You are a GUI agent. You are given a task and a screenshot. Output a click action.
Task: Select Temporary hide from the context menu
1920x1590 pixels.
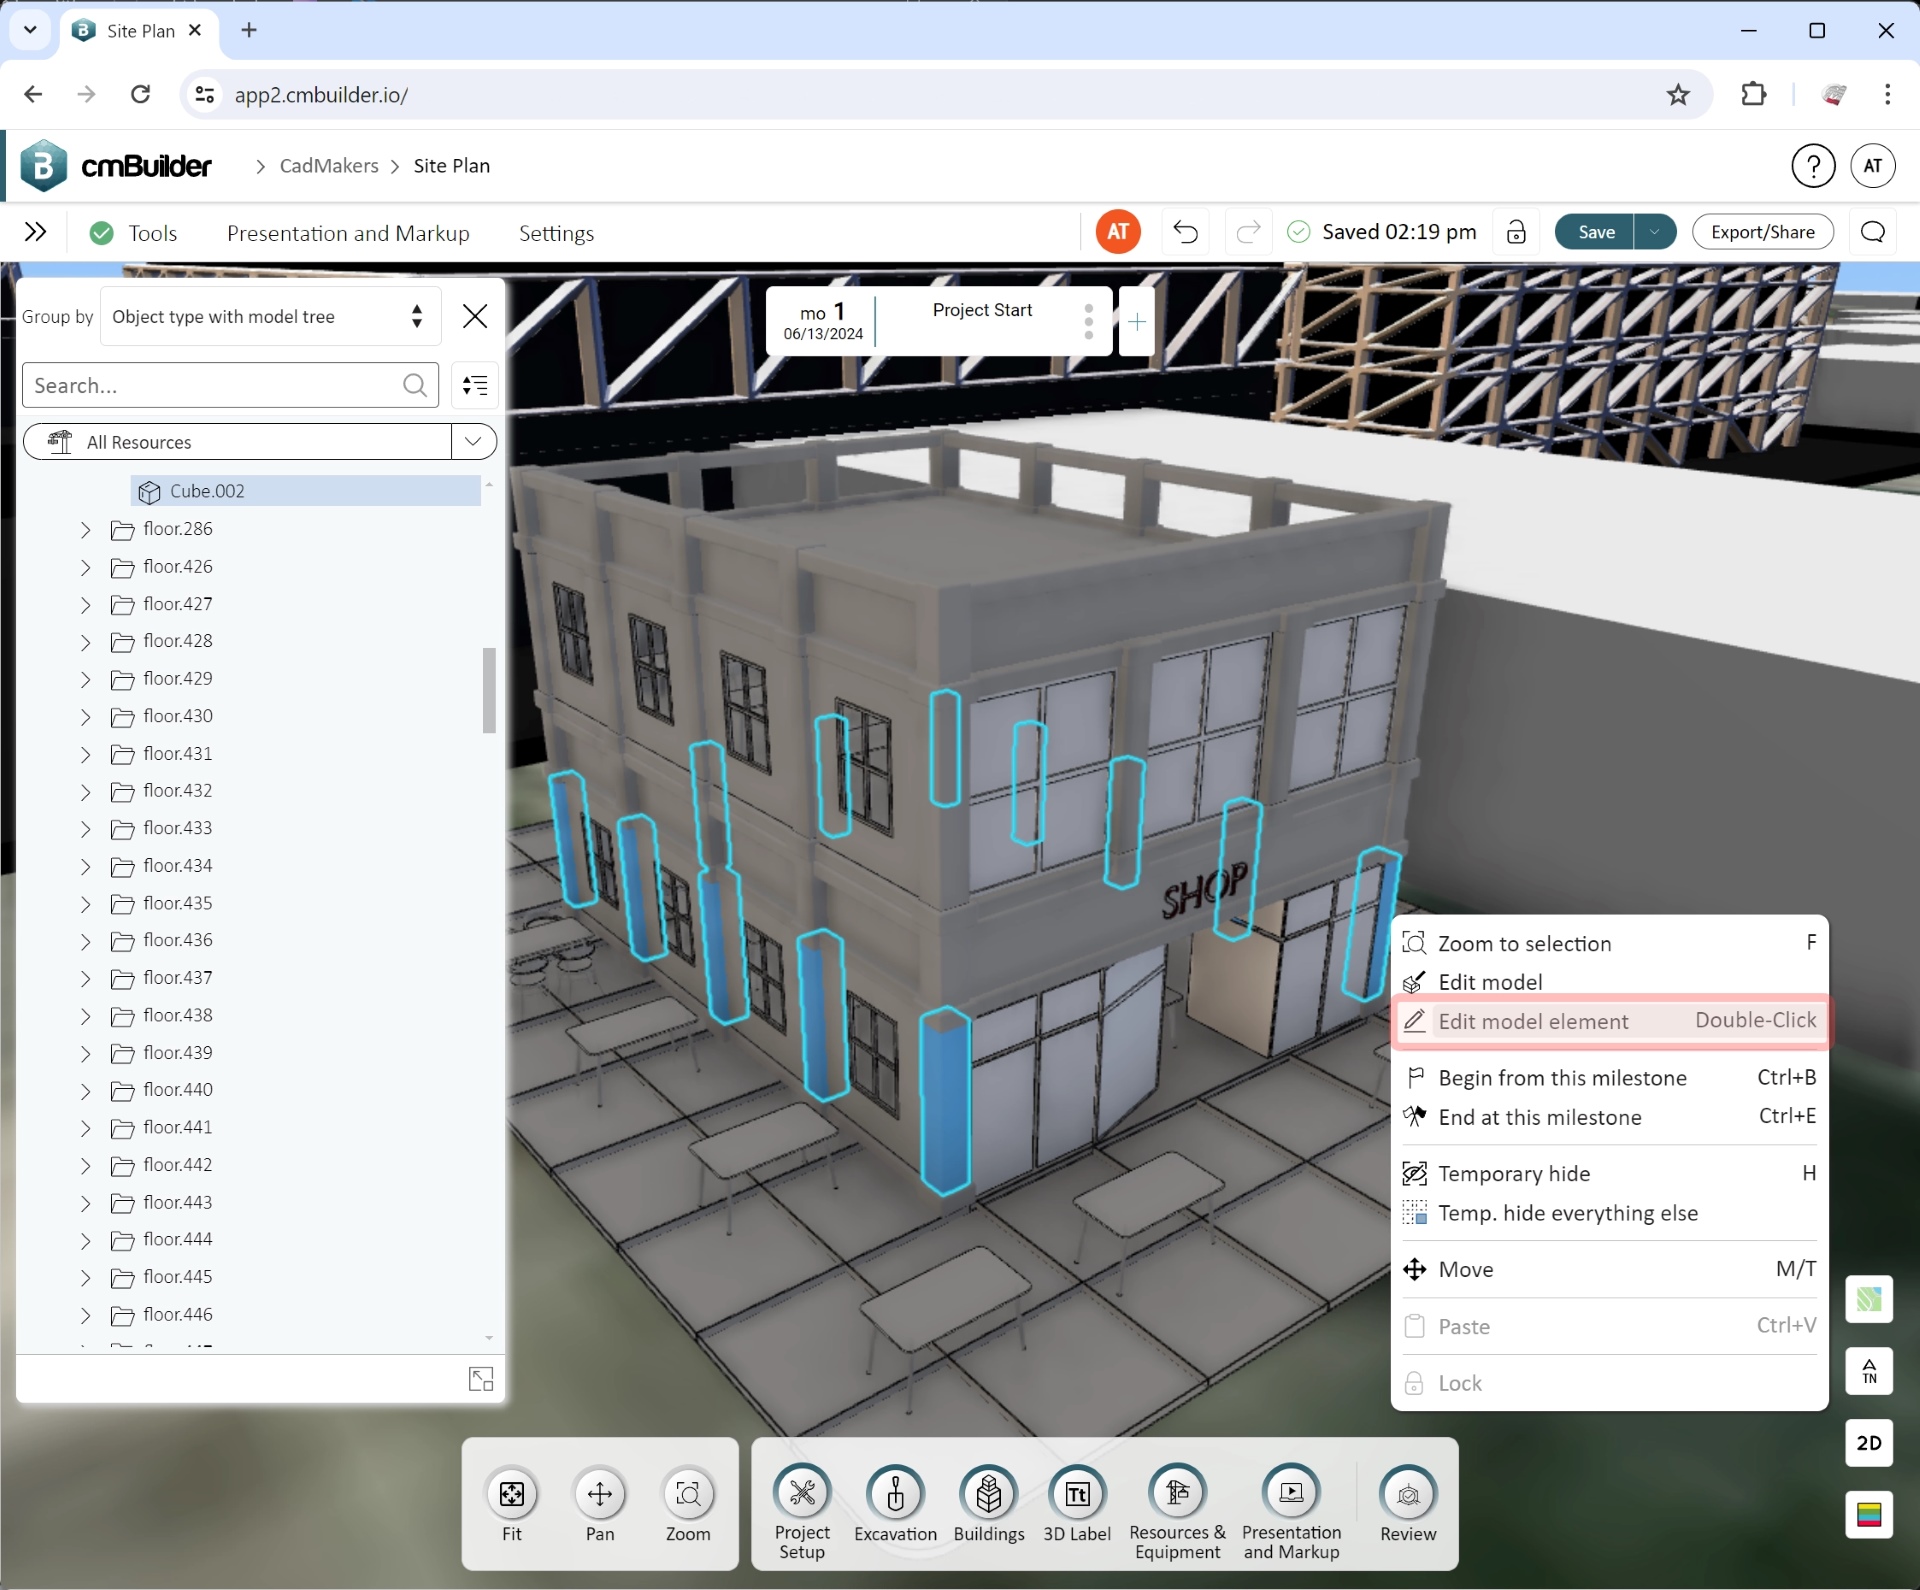(x=1514, y=1173)
